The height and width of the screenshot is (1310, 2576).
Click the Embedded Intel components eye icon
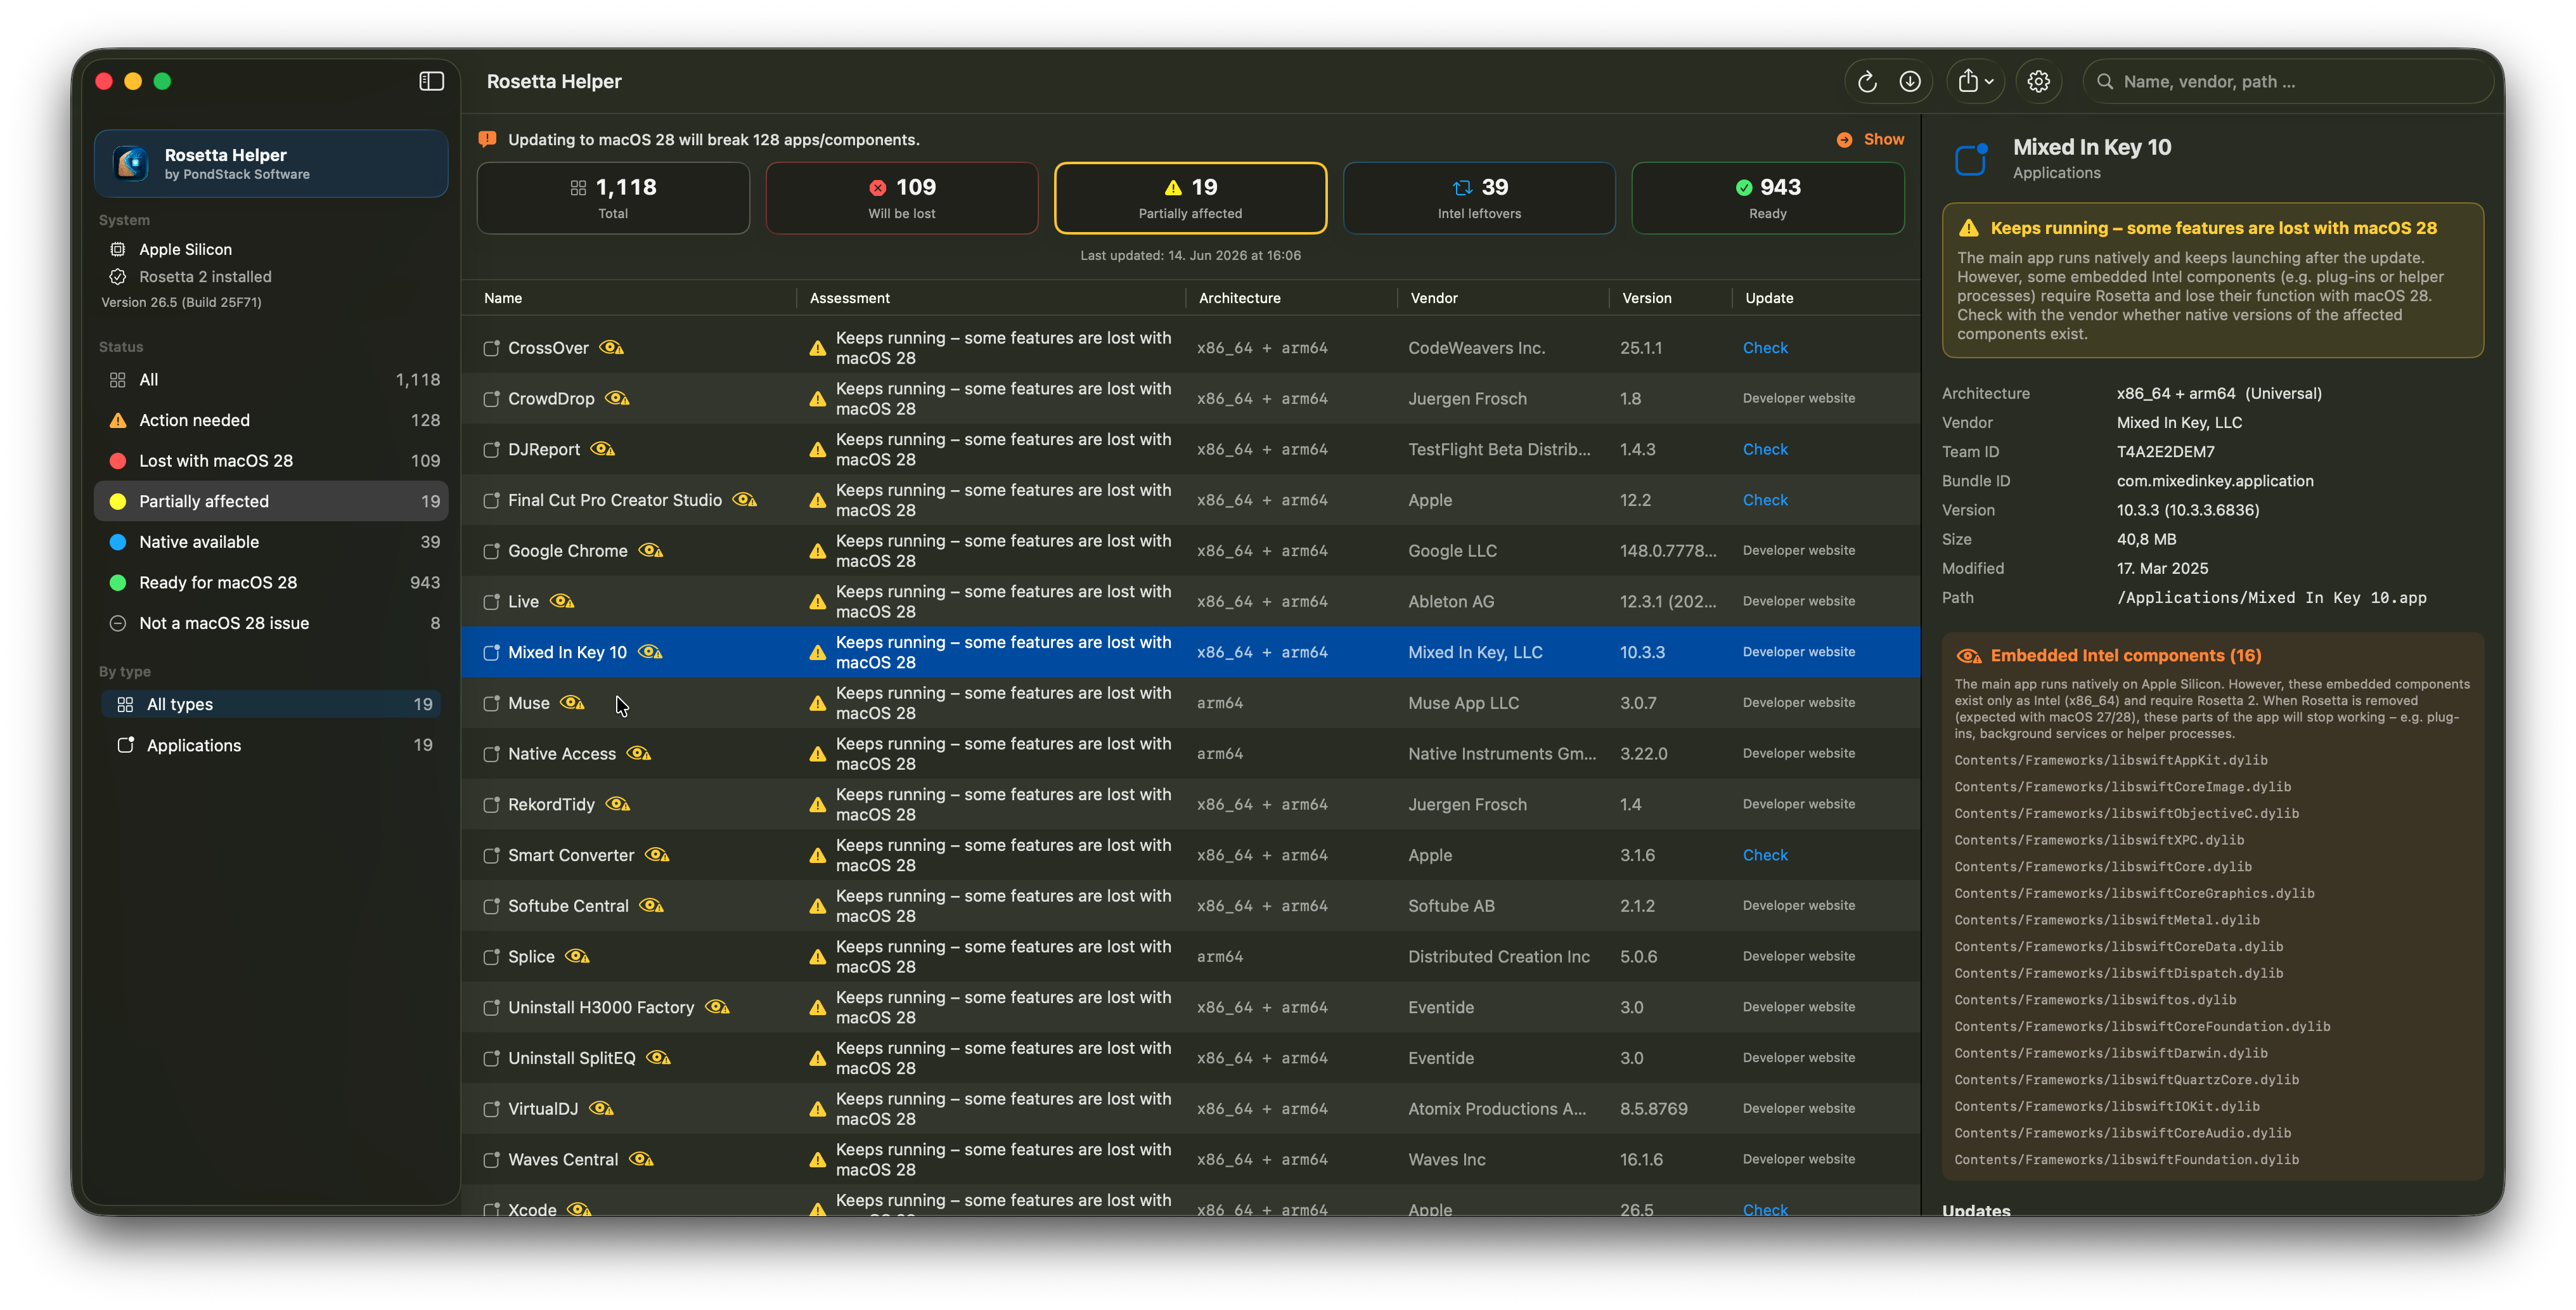click(x=1968, y=656)
